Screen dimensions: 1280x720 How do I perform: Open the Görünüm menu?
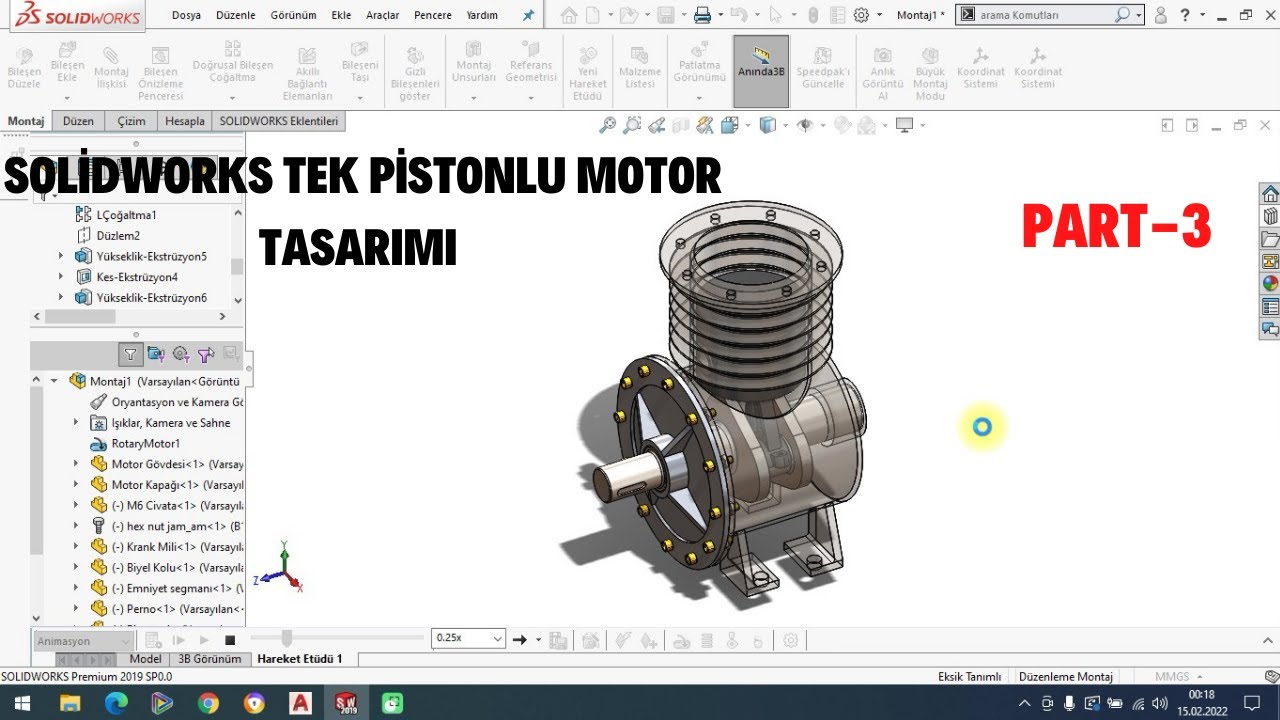click(295, 15)
